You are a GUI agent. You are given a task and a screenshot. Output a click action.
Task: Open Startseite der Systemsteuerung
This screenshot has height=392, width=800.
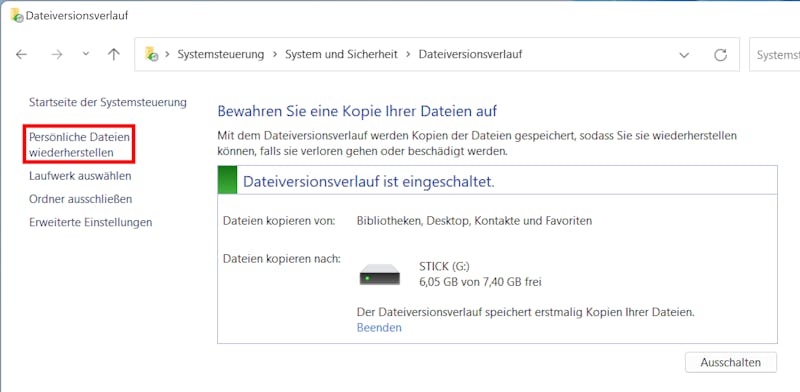(x=108, y=102)
